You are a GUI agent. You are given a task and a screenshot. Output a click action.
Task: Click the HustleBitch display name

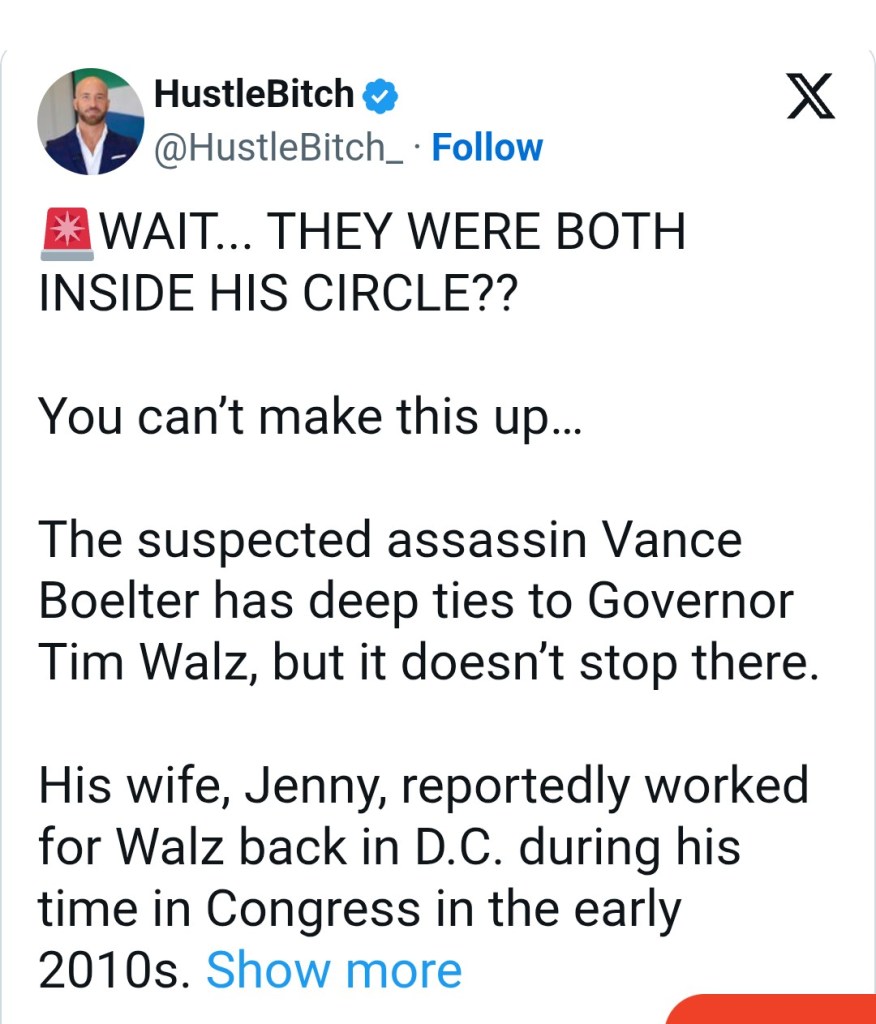(x=254, y=95)
